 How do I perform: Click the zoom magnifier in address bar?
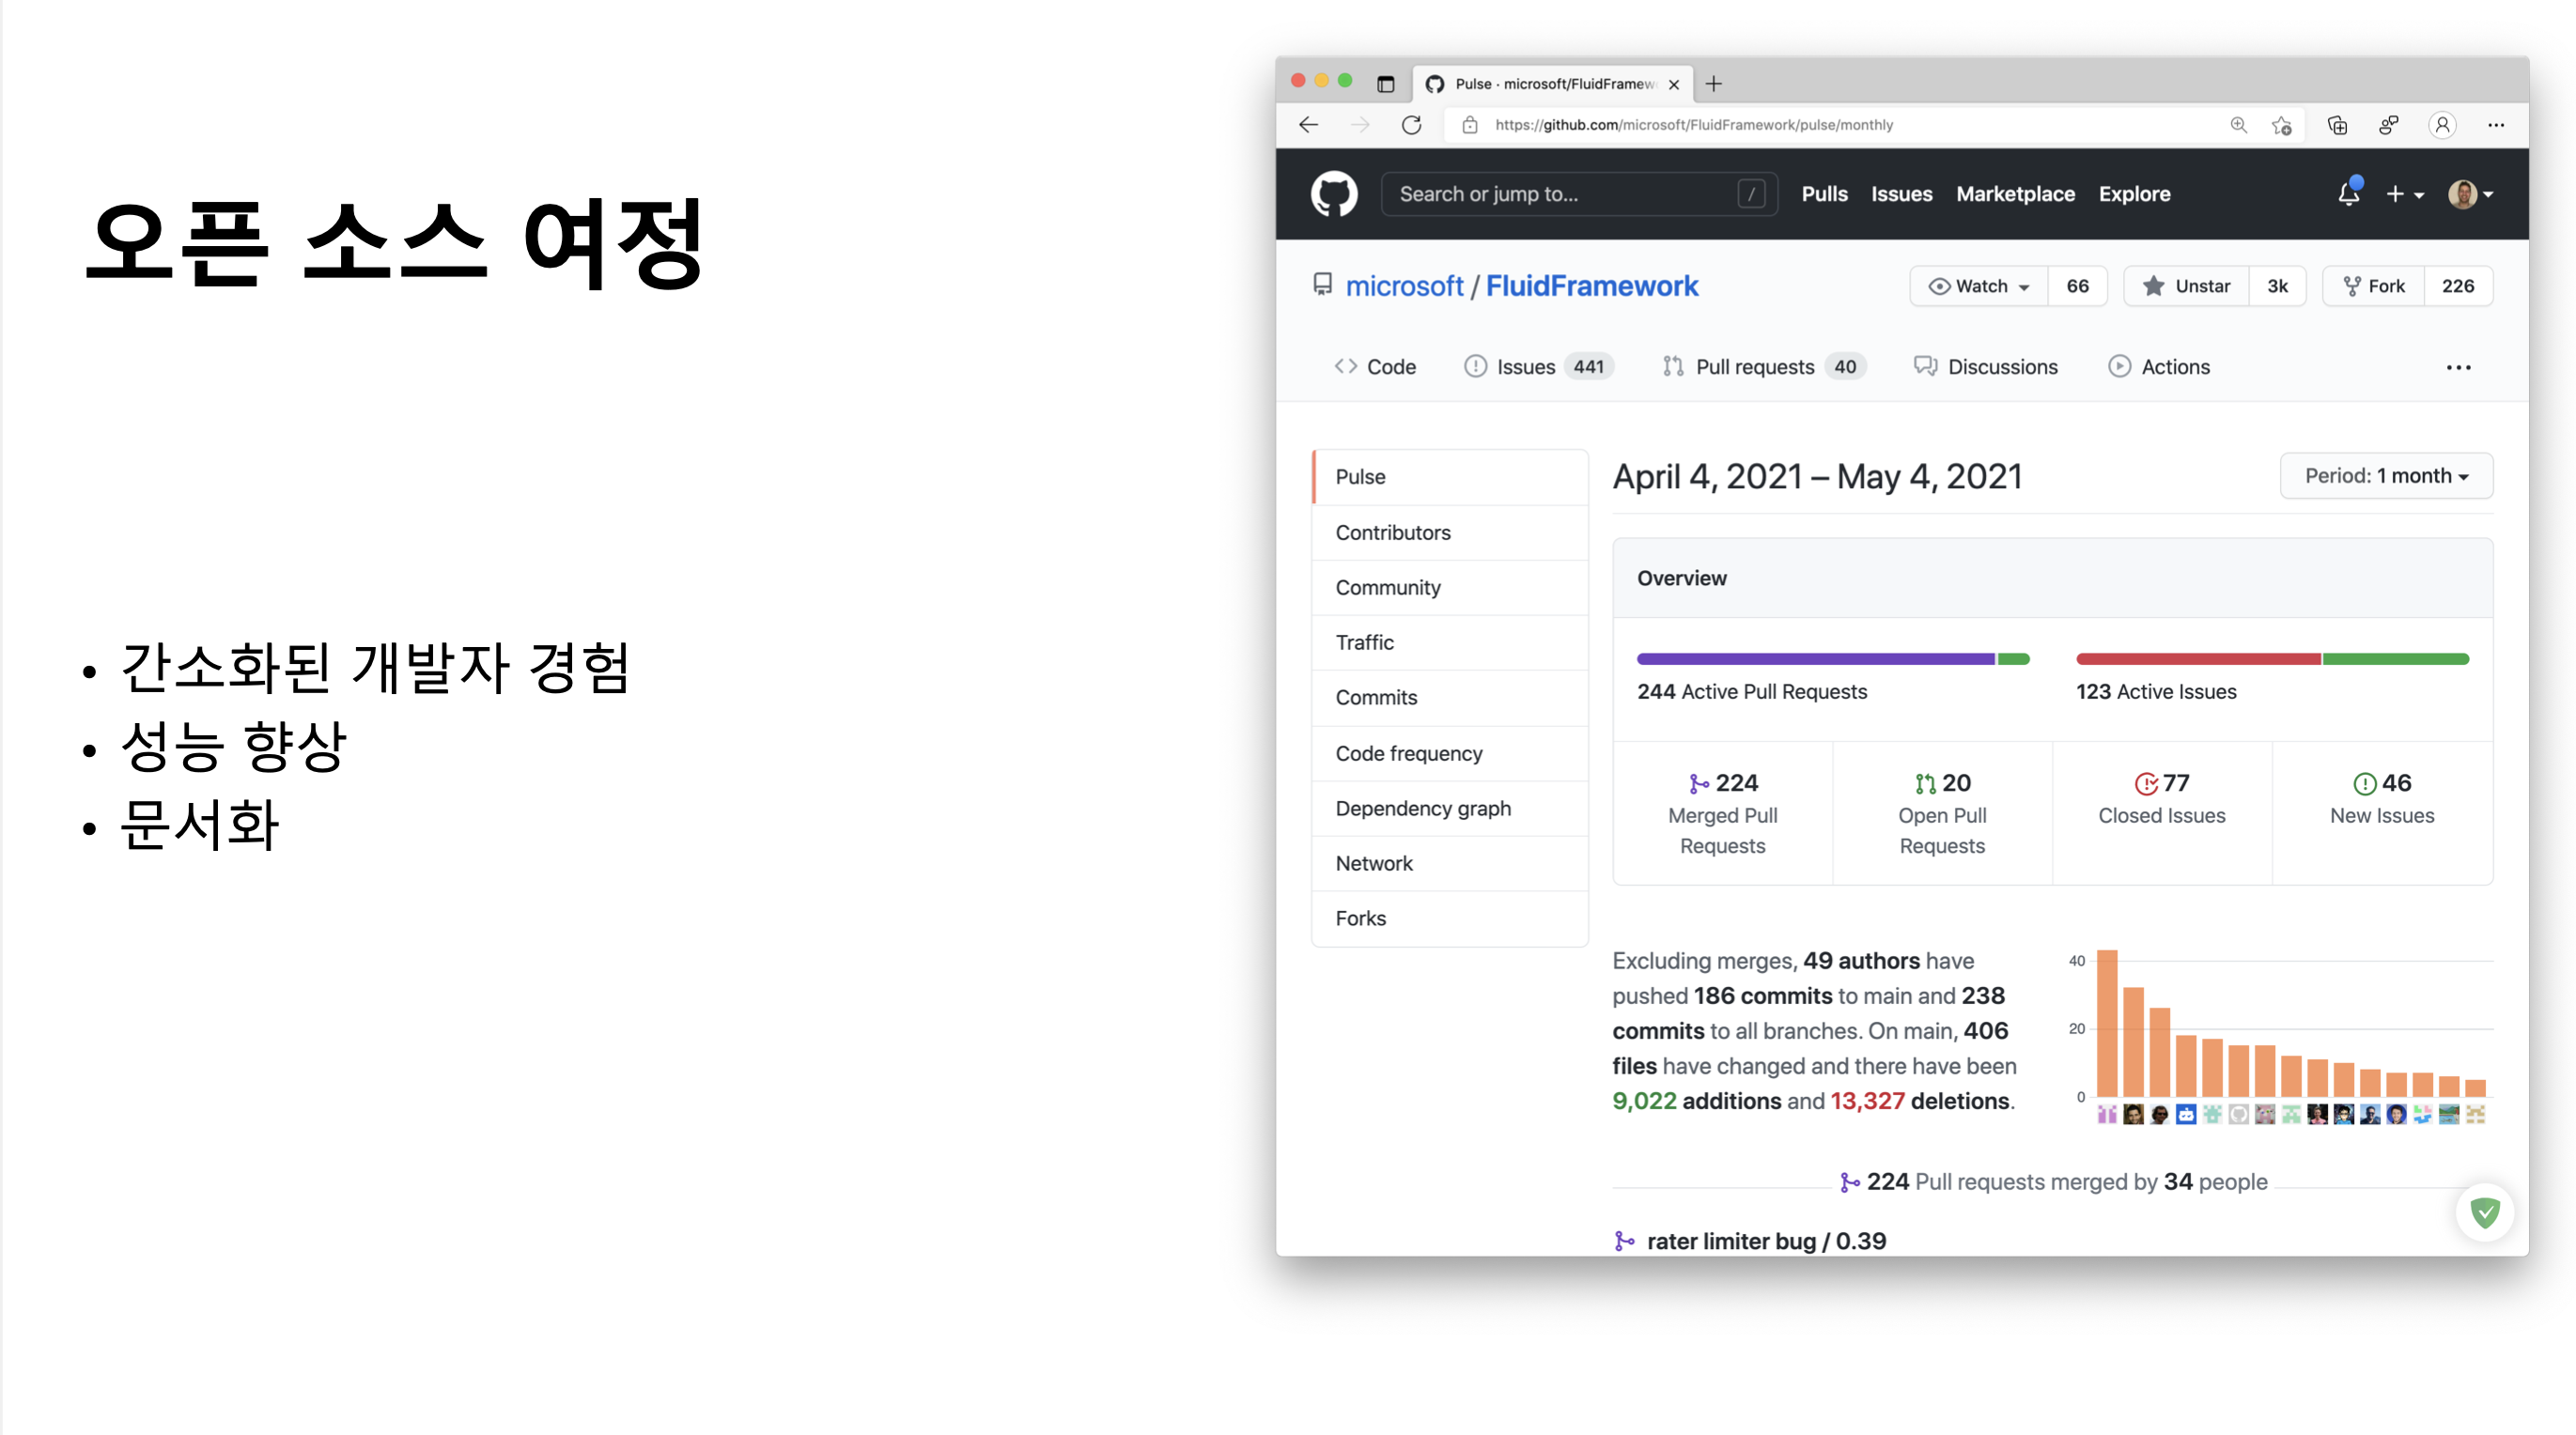(2238, 125)
